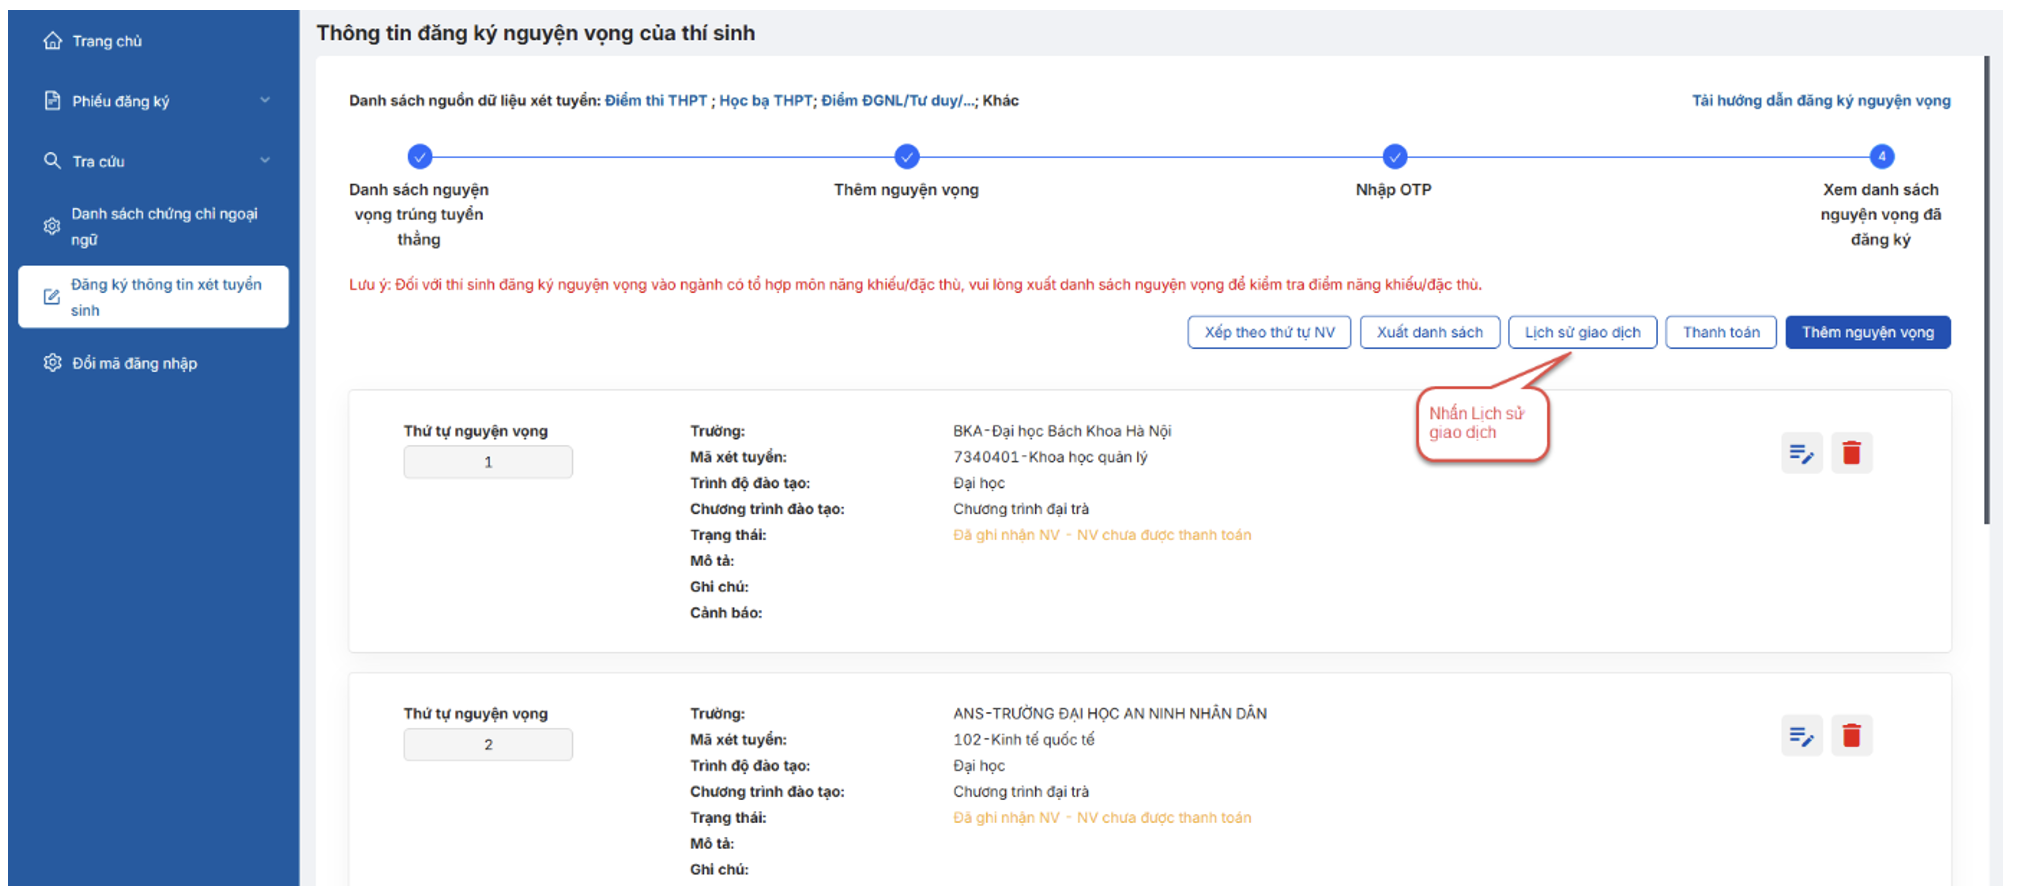Delete nguyện vọng 1 with trash icon
The height and width of the screenshot is (896, 2020).
tap(1851, 454)
